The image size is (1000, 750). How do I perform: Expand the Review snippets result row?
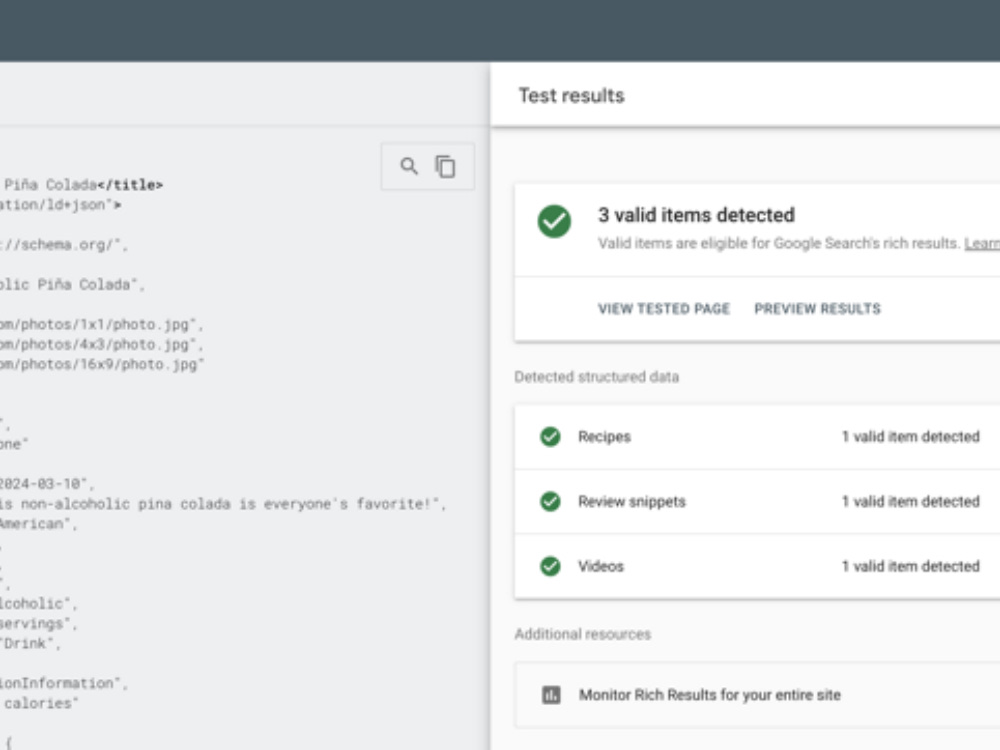pos(757,502)
